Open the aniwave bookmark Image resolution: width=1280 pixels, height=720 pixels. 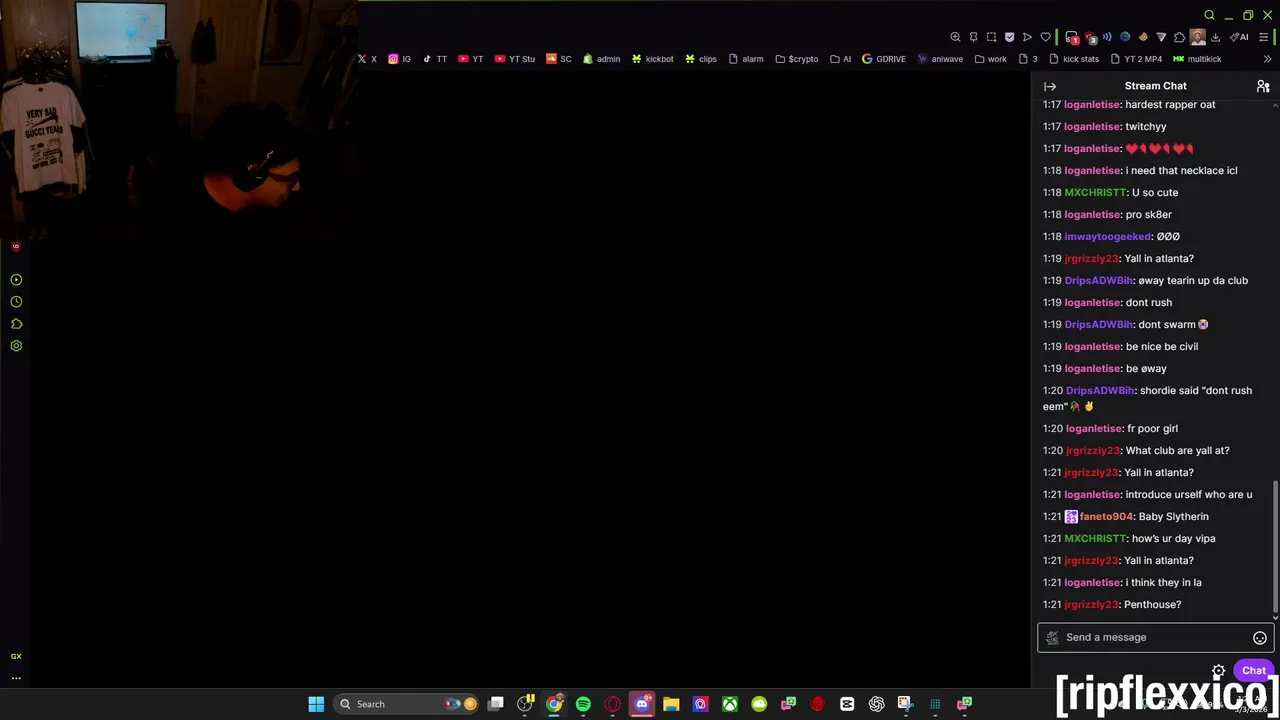click(940, 59)
